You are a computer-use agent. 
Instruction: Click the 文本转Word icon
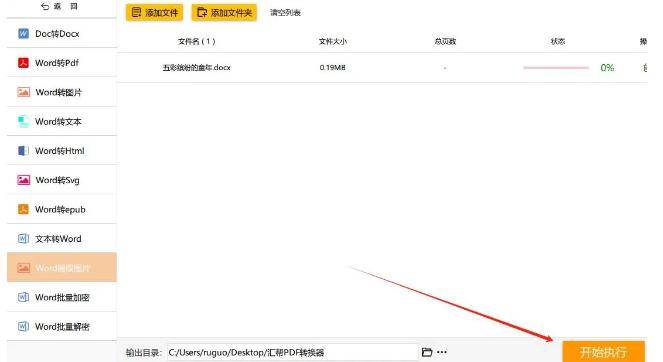coord(23,239)
